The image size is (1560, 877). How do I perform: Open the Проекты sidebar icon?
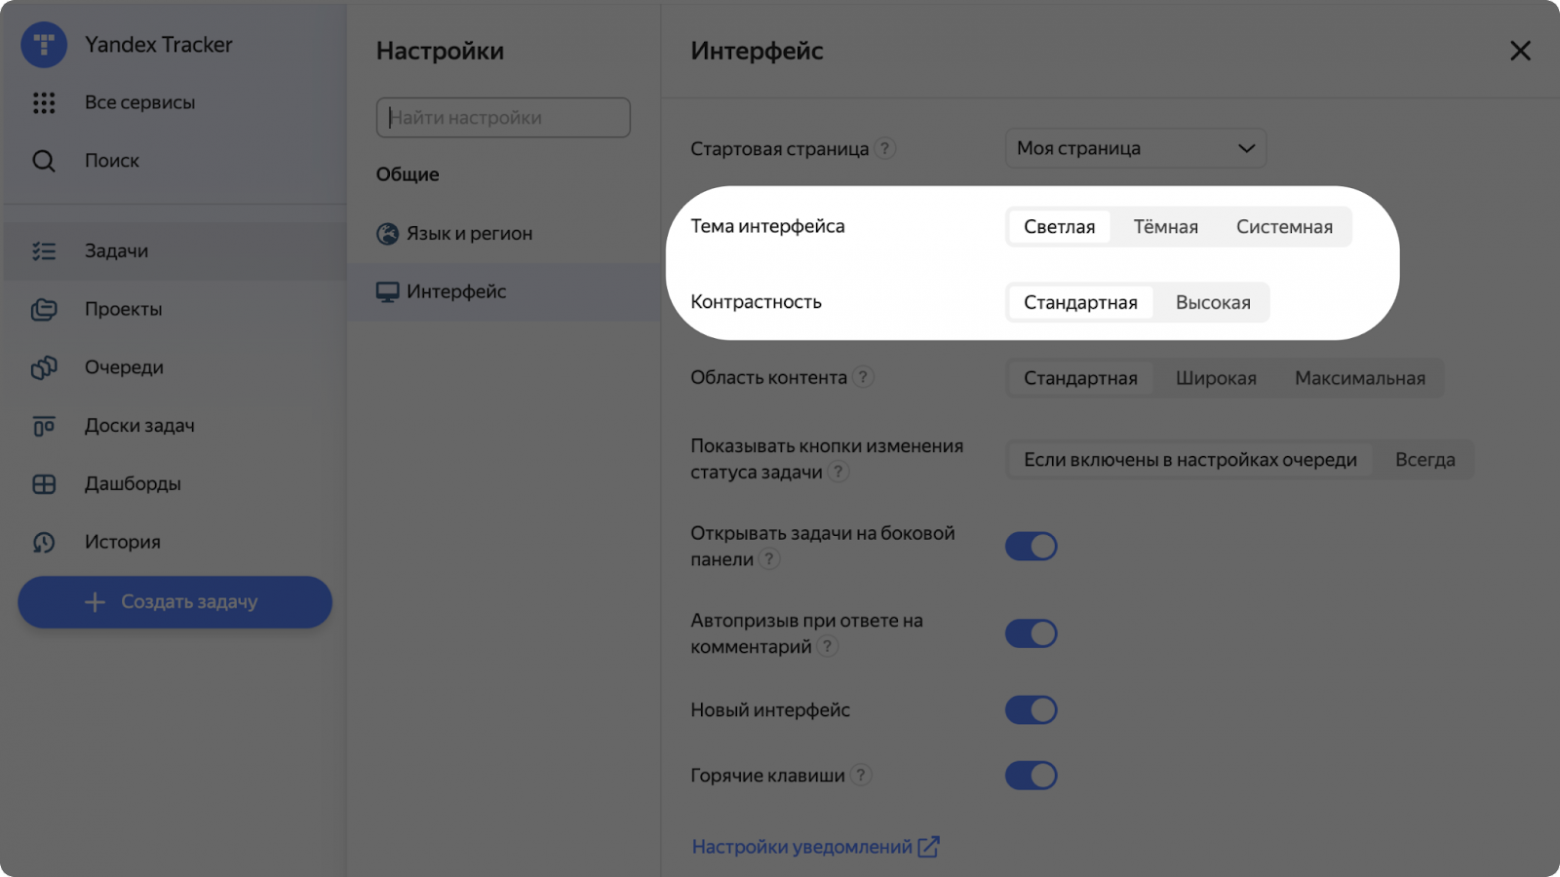point(44,309)
